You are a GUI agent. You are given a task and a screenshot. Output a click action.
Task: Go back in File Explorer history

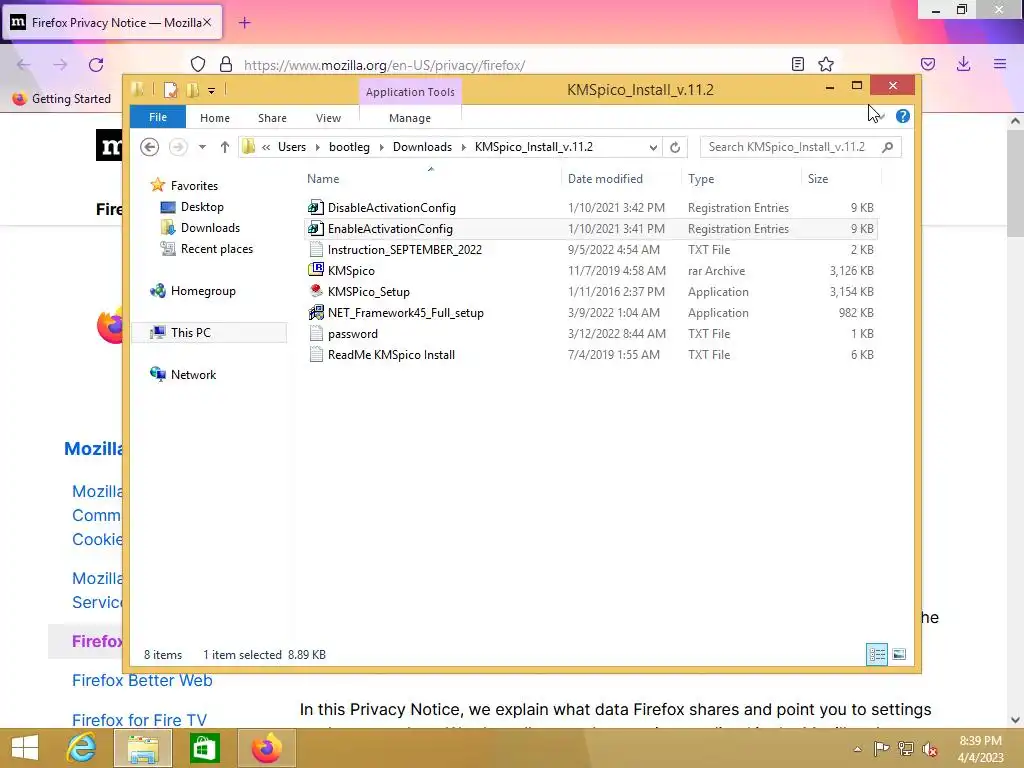(x=150, y=147)
